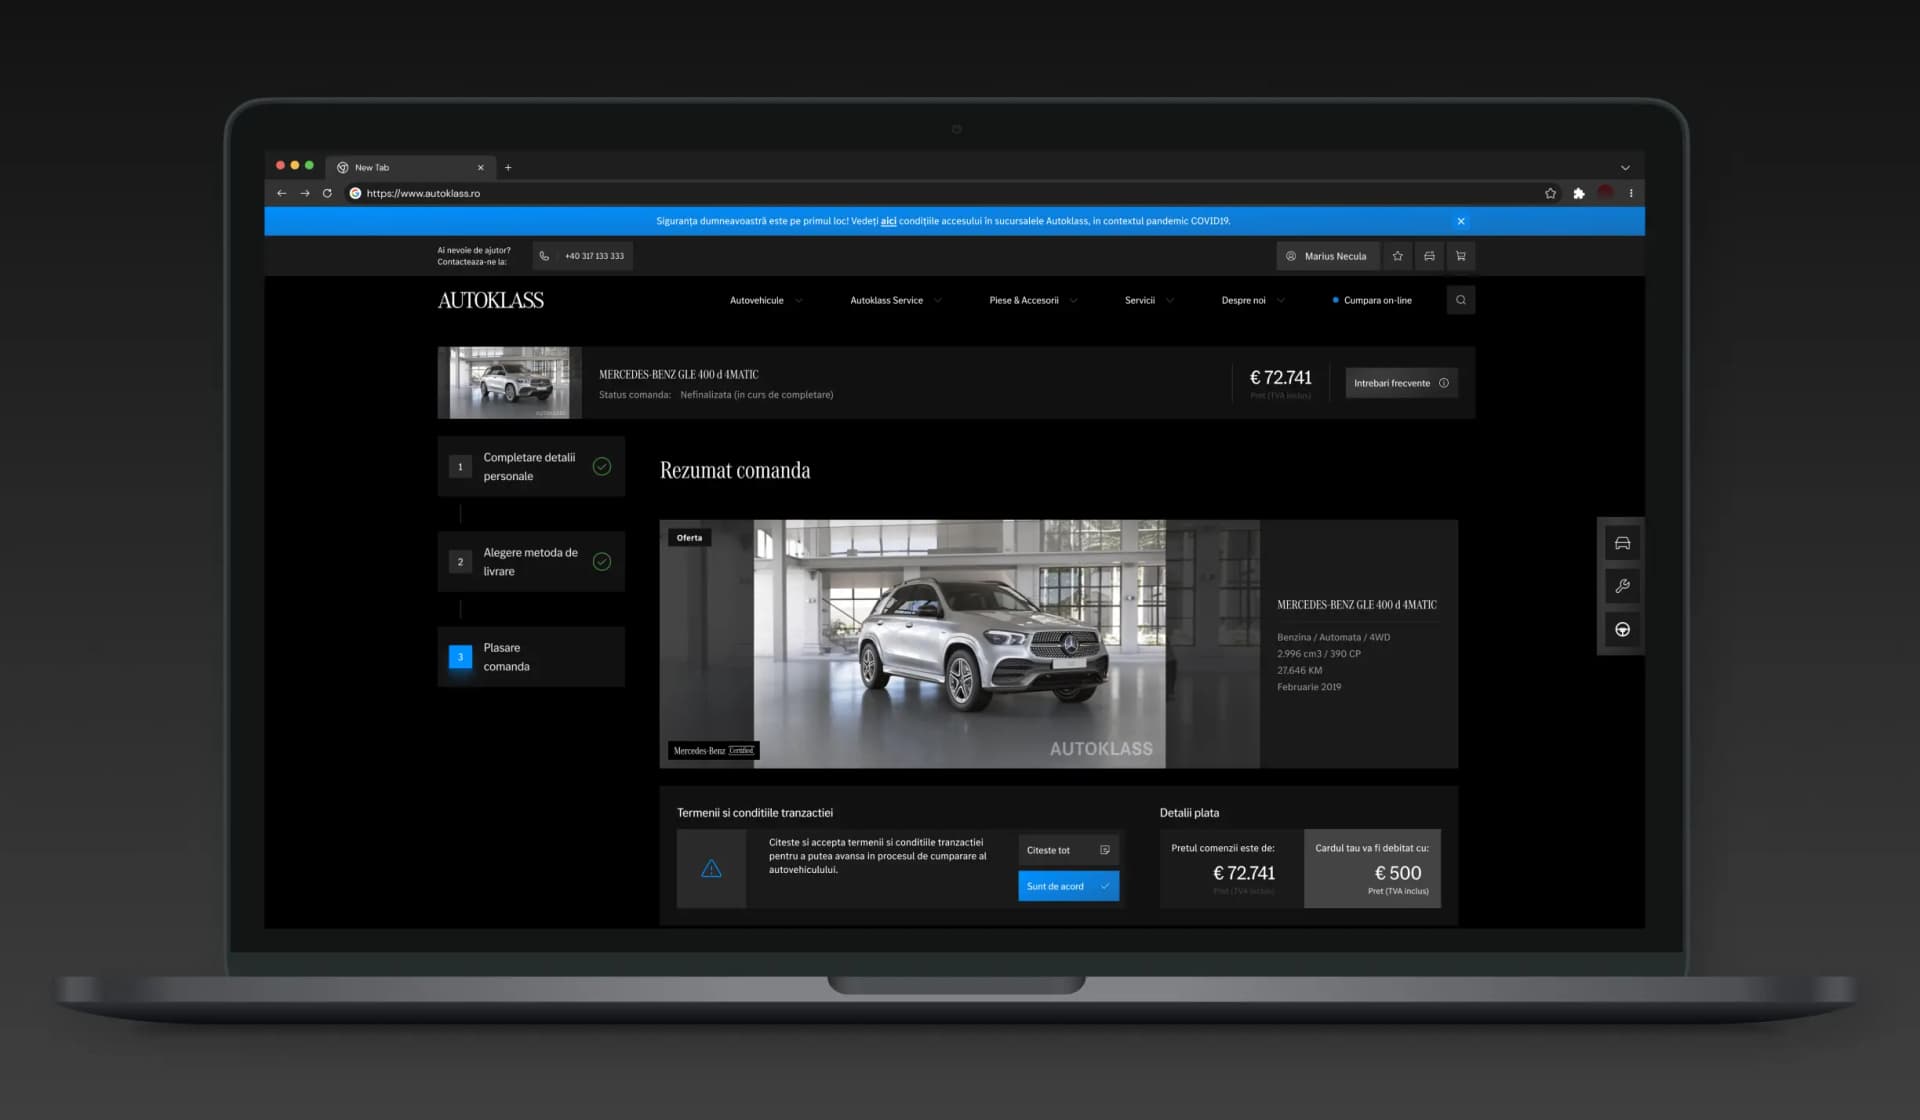Expand the Autoklass Service dropdown chevron

coord(937,300)
